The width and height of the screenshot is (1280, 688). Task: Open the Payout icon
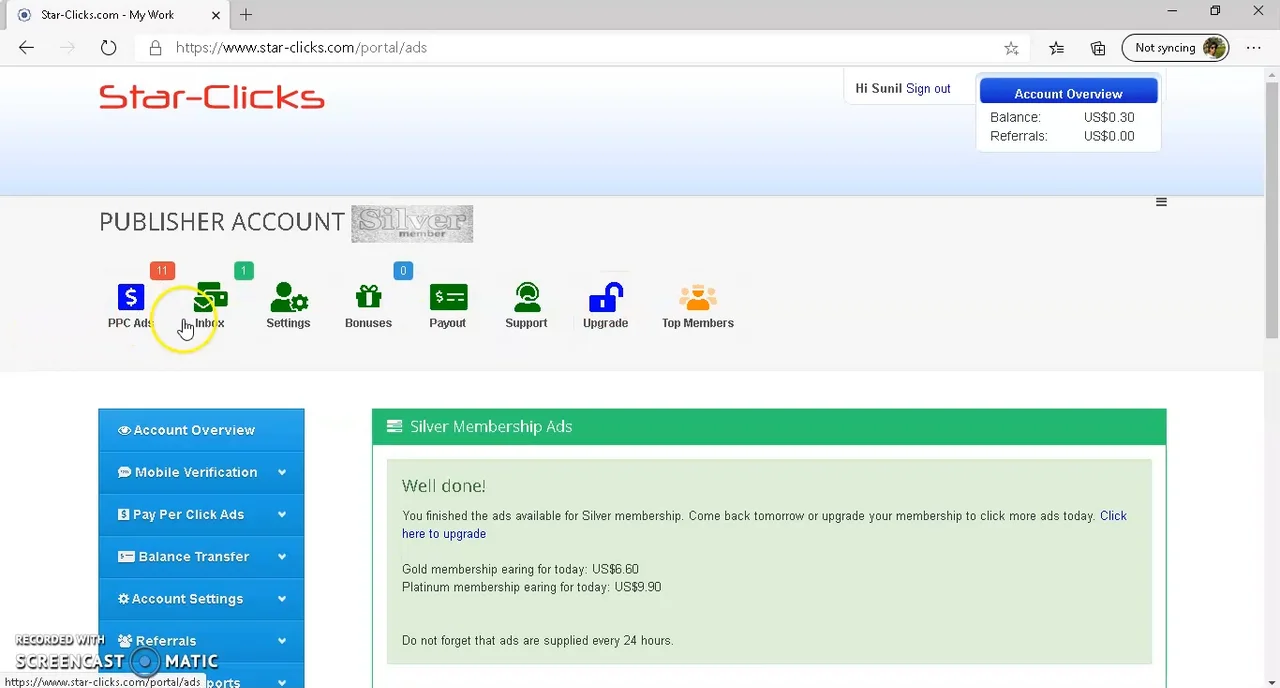point(448,299)
